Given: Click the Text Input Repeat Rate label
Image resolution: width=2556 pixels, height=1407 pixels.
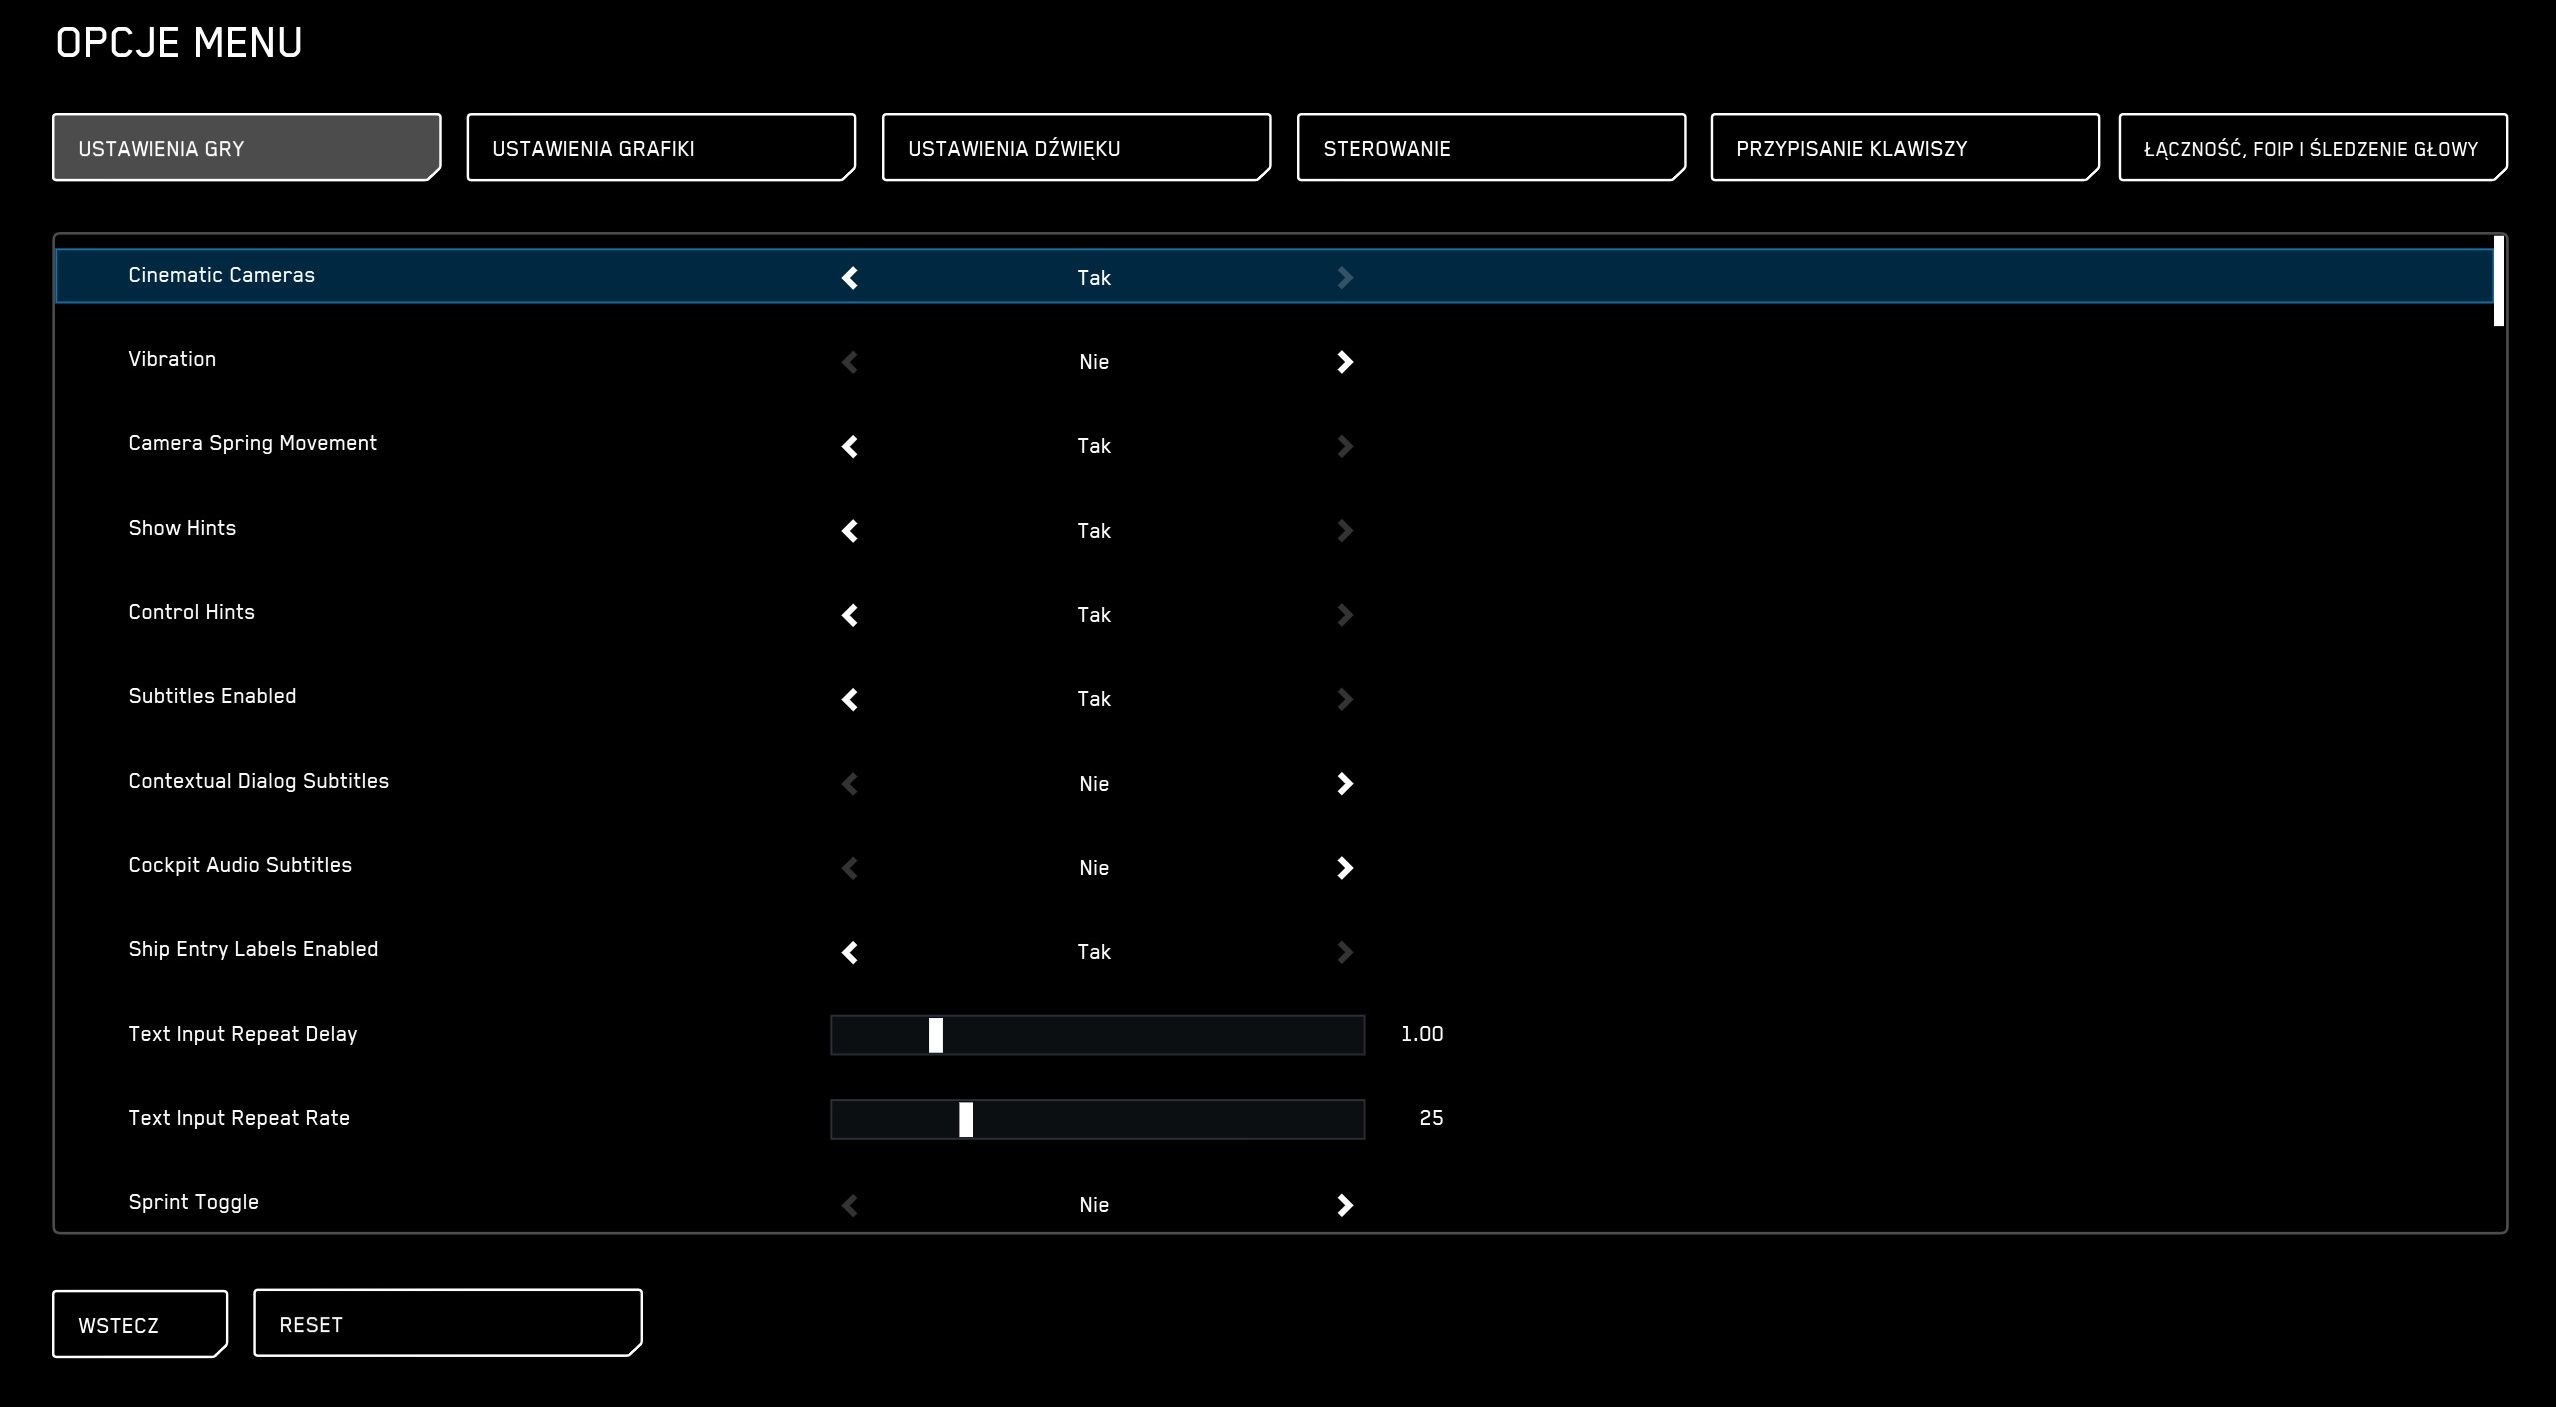Looking at the screenshot, I should click(239, 1118).
